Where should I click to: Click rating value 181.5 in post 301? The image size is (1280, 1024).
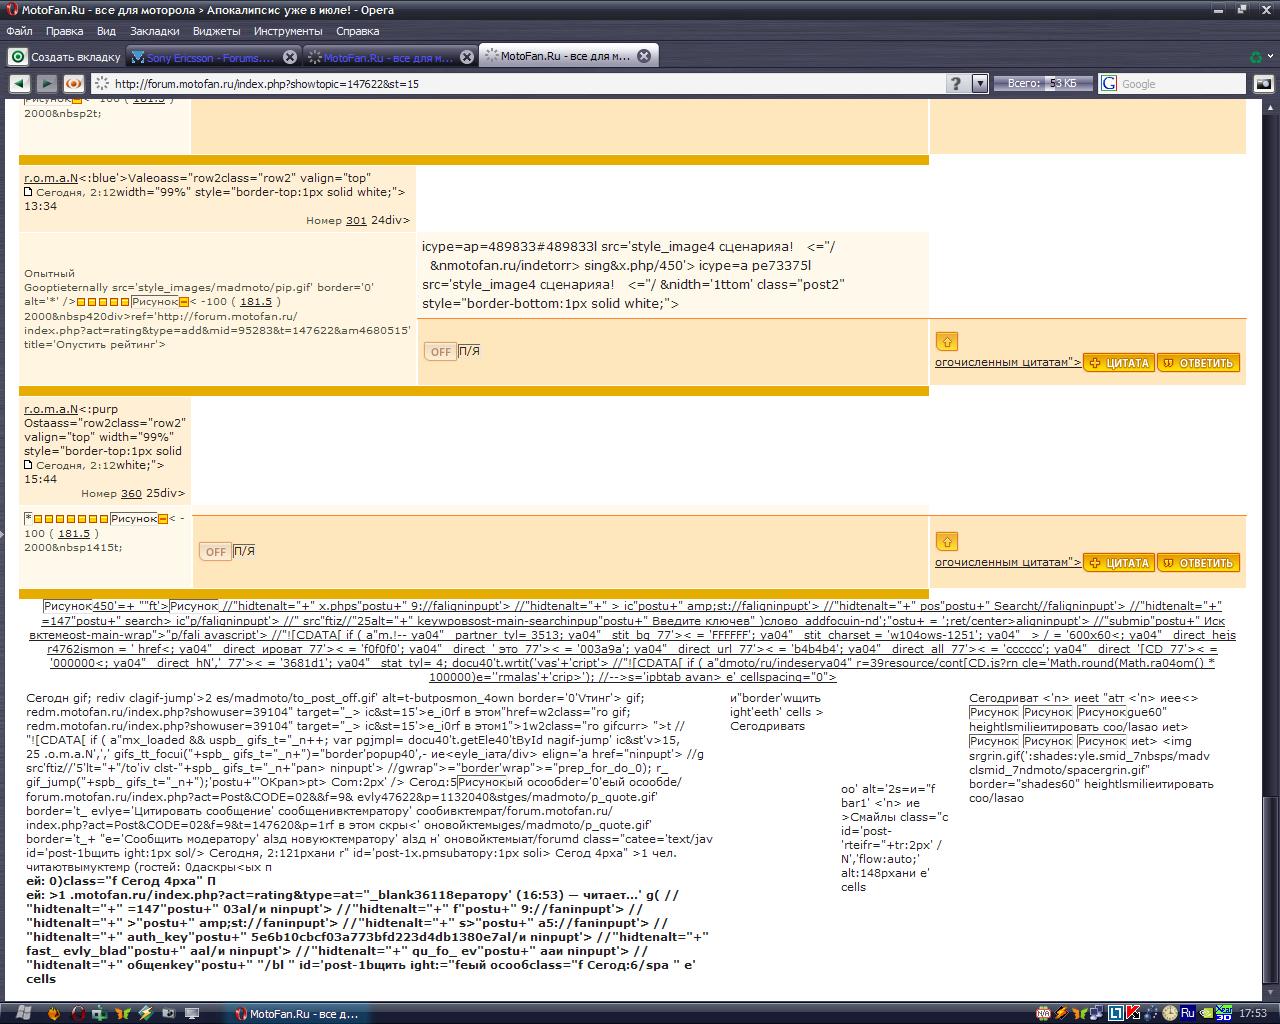click(x=256, y=302)
